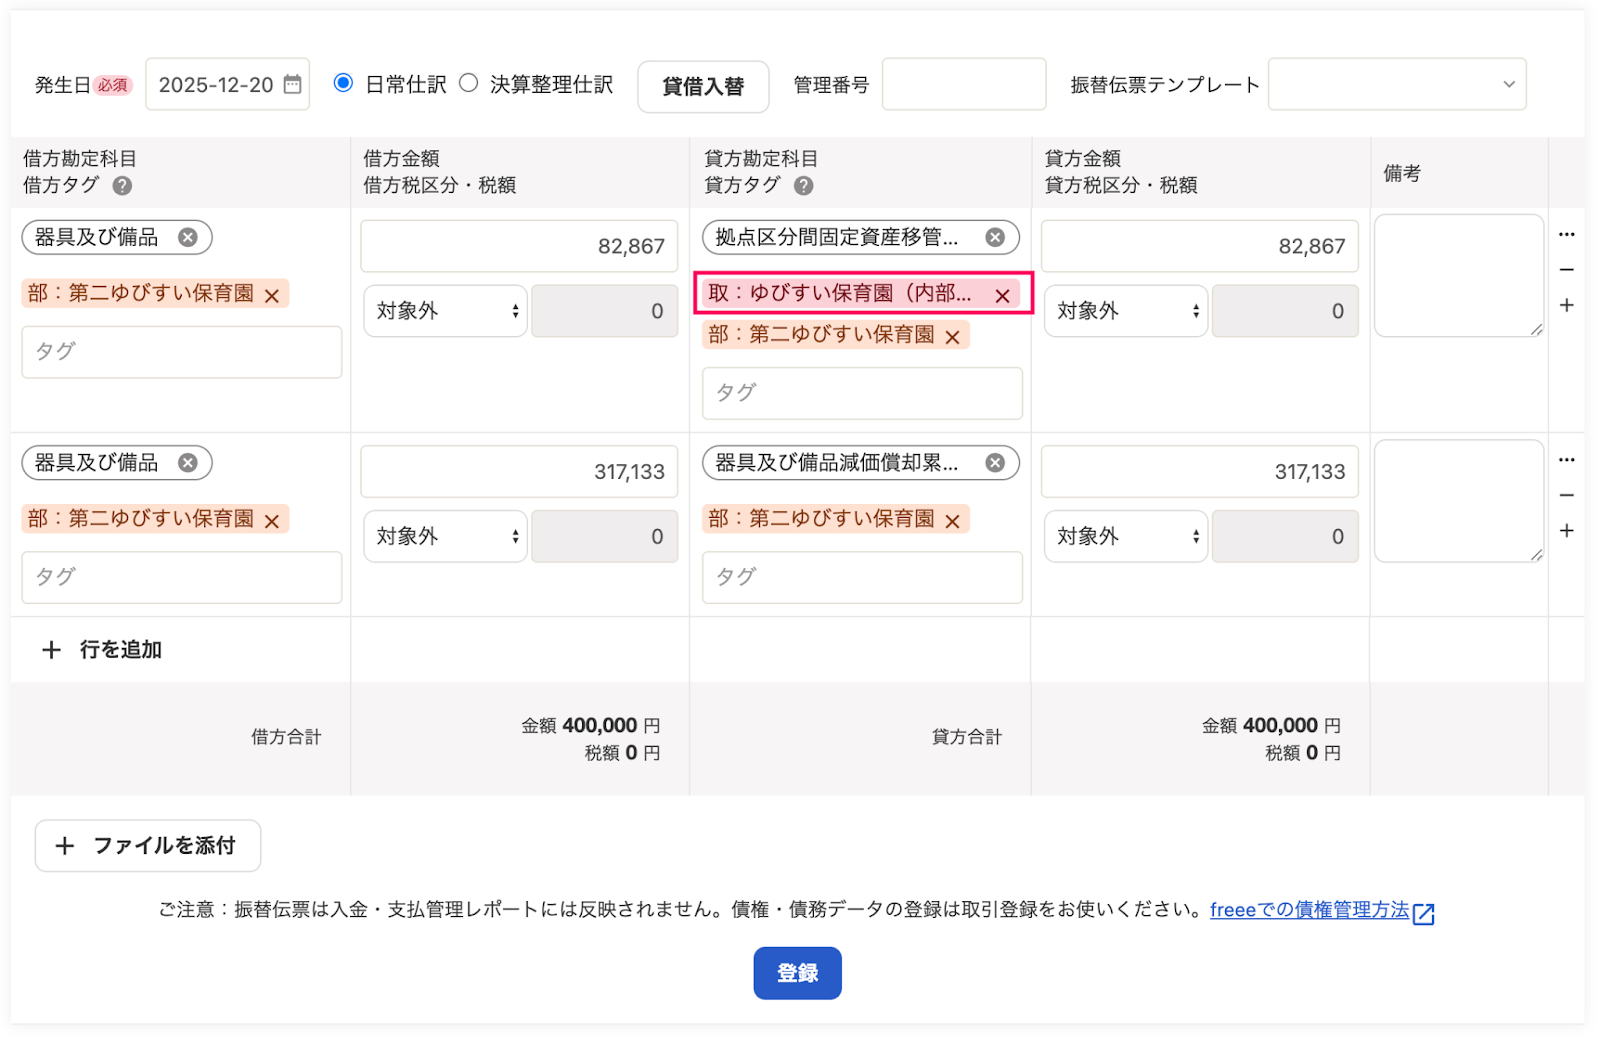Click the minus icon to delete second row
This screenshot has height=1040, width=1600.
[x=1566, y=495]
